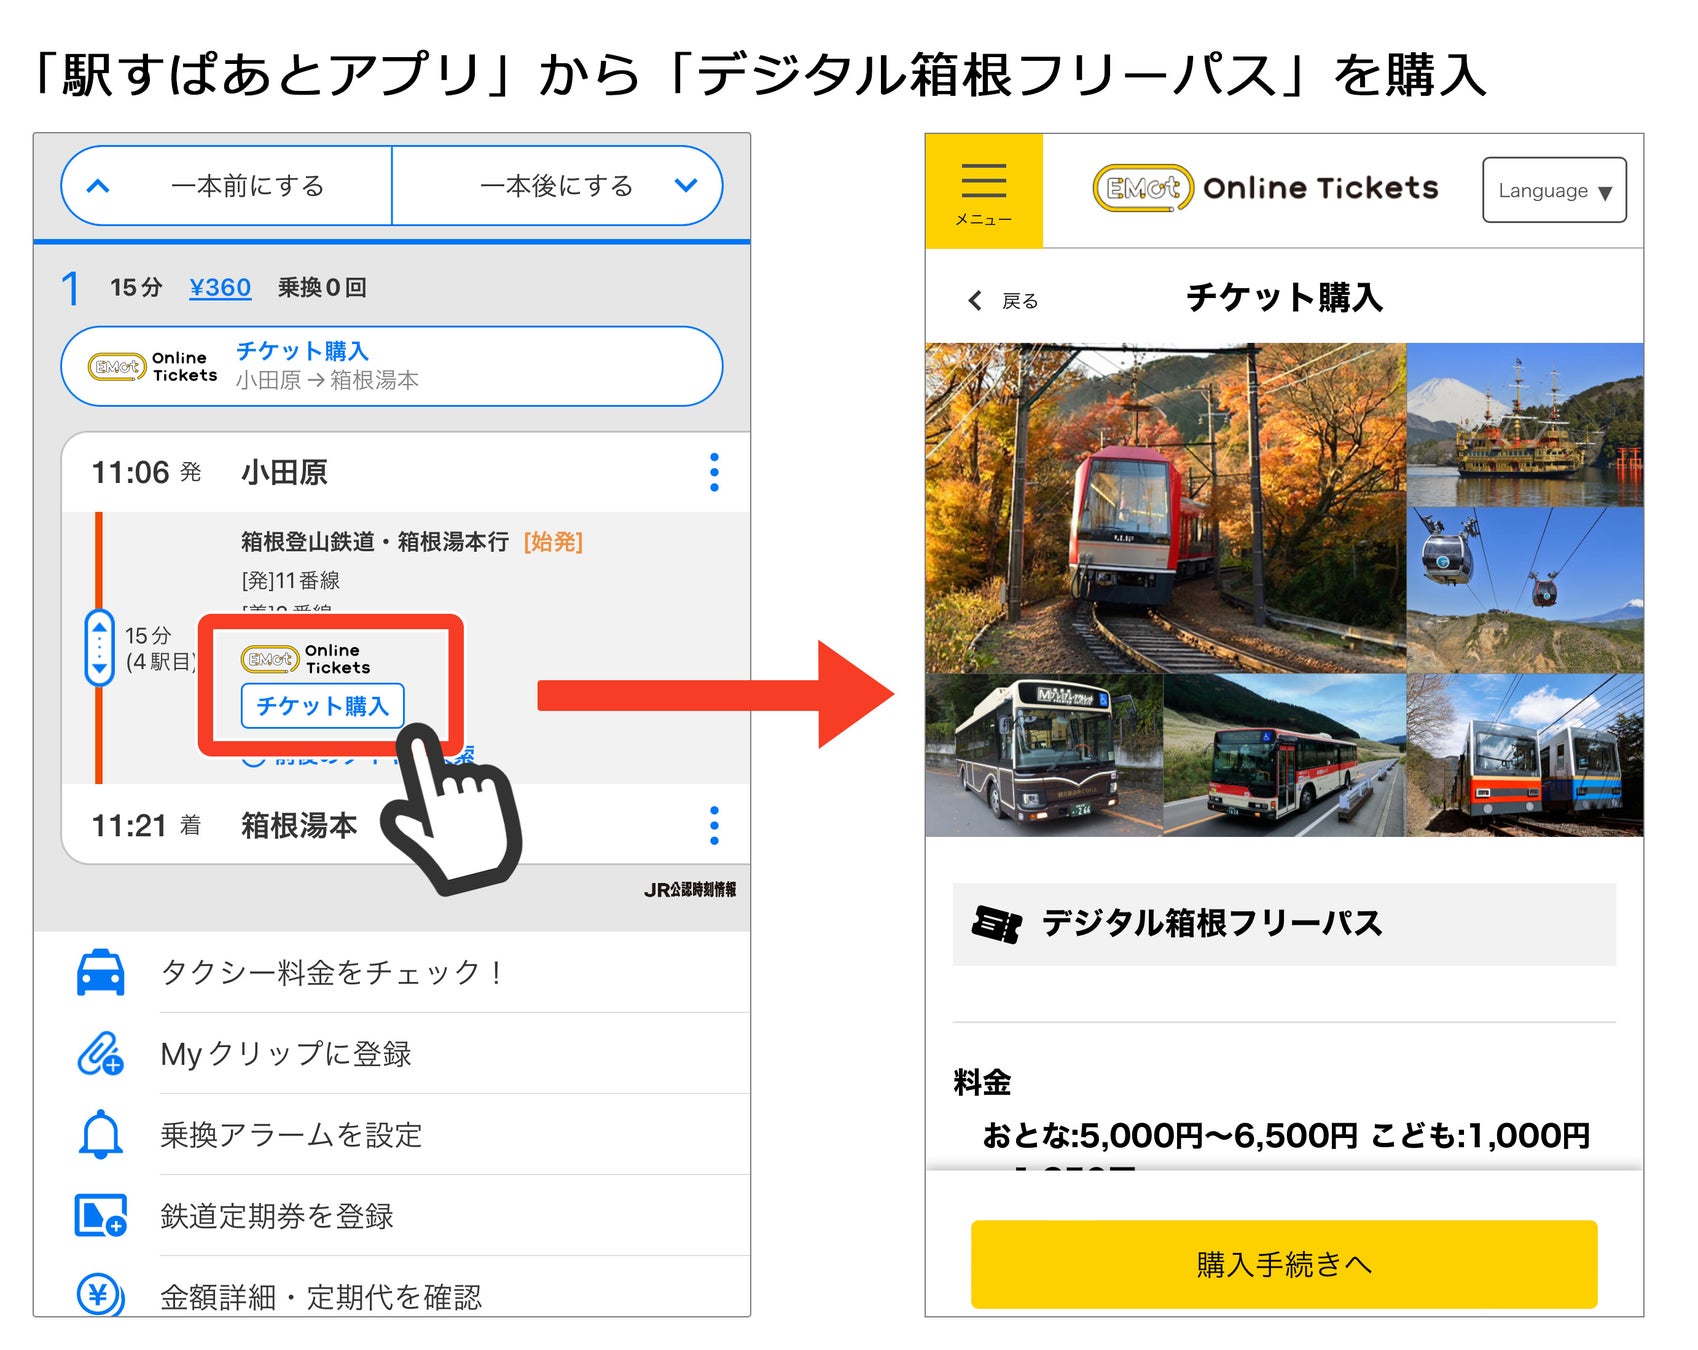The height and width of the screenshot is (1350, 1698).
Task: Select 一本前にする earlier train button
Action: (227, 186)
